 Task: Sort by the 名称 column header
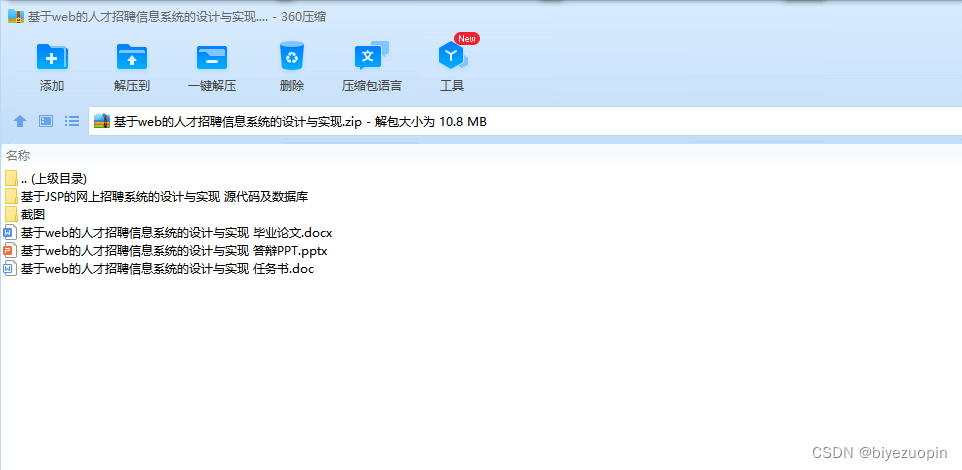point(18,155)
